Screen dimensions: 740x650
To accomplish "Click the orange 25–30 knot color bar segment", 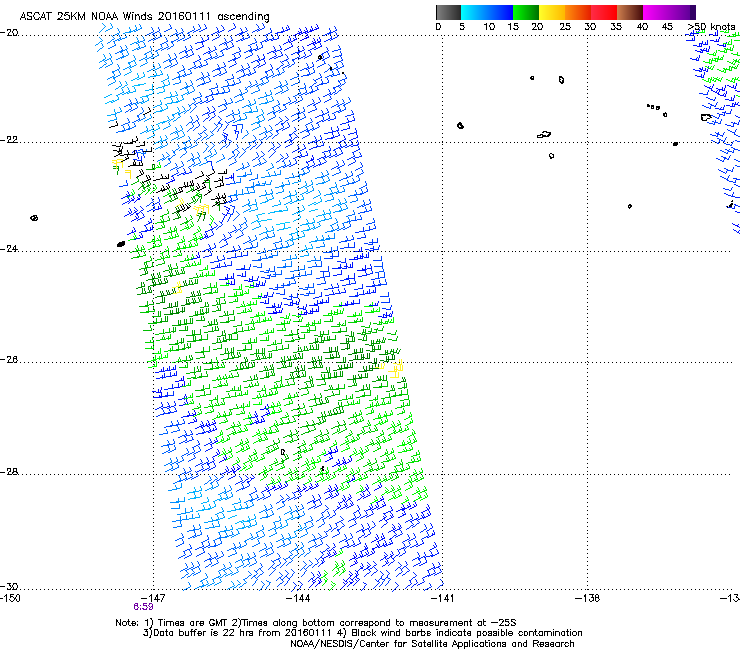I will coord(578,12).
